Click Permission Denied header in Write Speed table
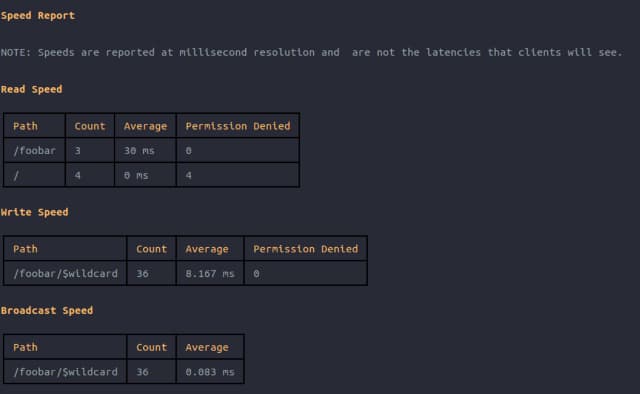 pyautogui.click(x=306, y=249)
